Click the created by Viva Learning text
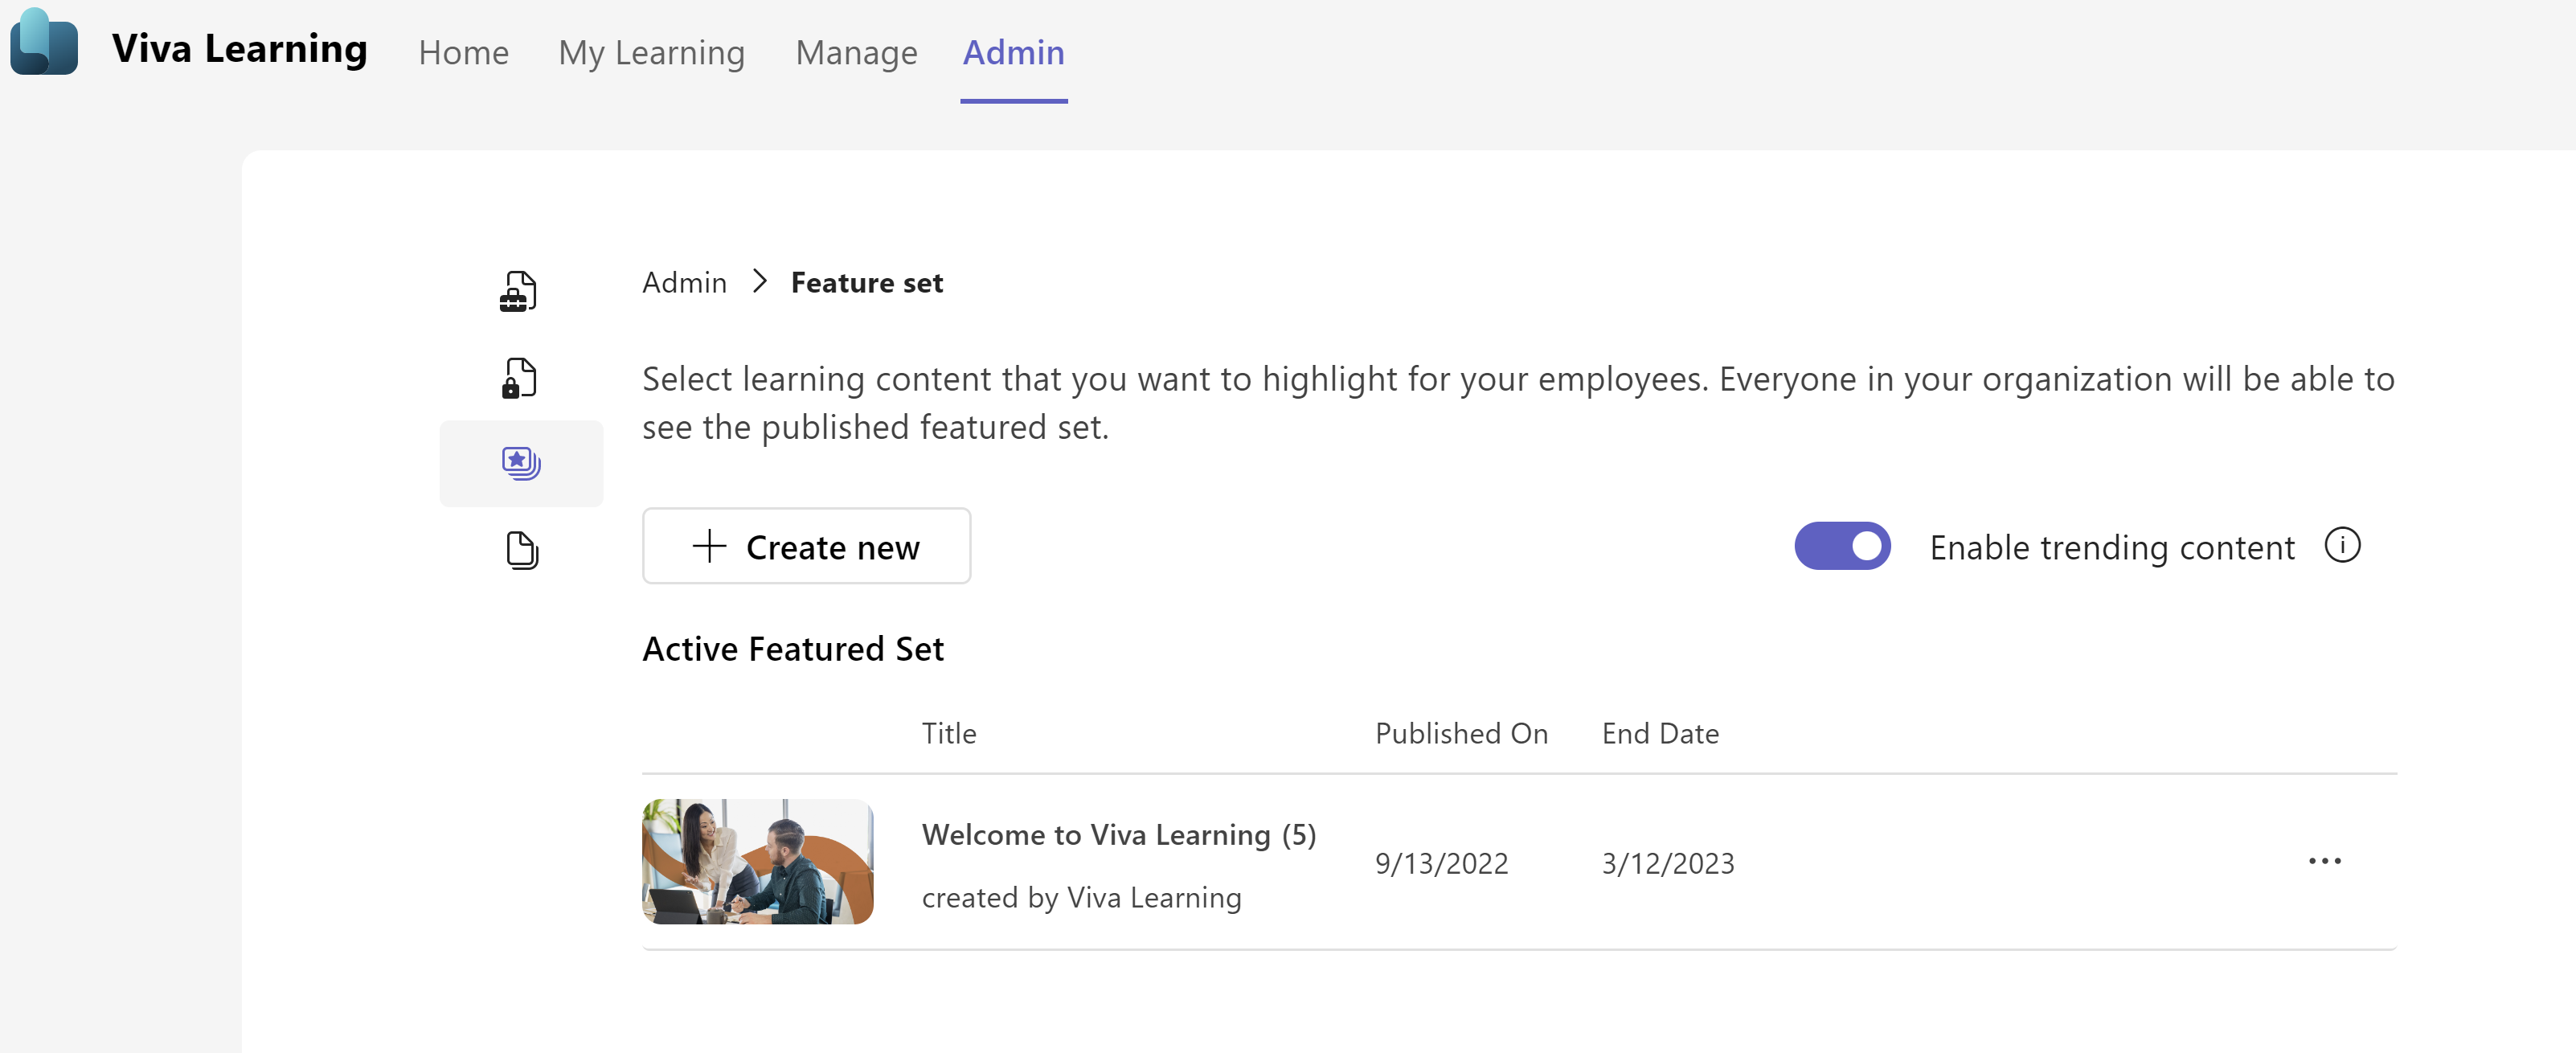2576x1053 pixels. [1081, 898]
